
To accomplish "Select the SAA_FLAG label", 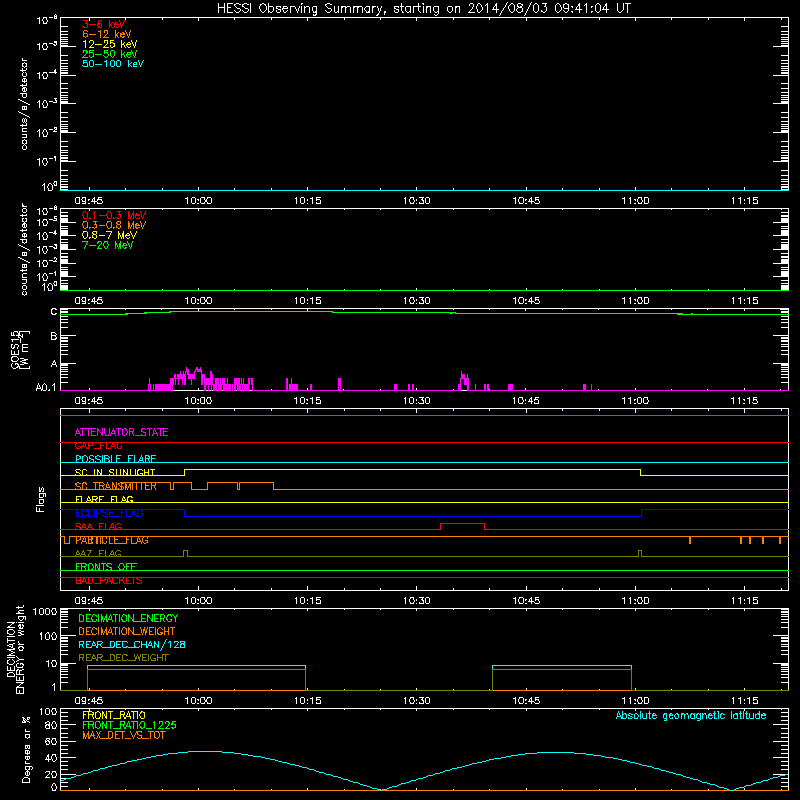I will point(98,527).
